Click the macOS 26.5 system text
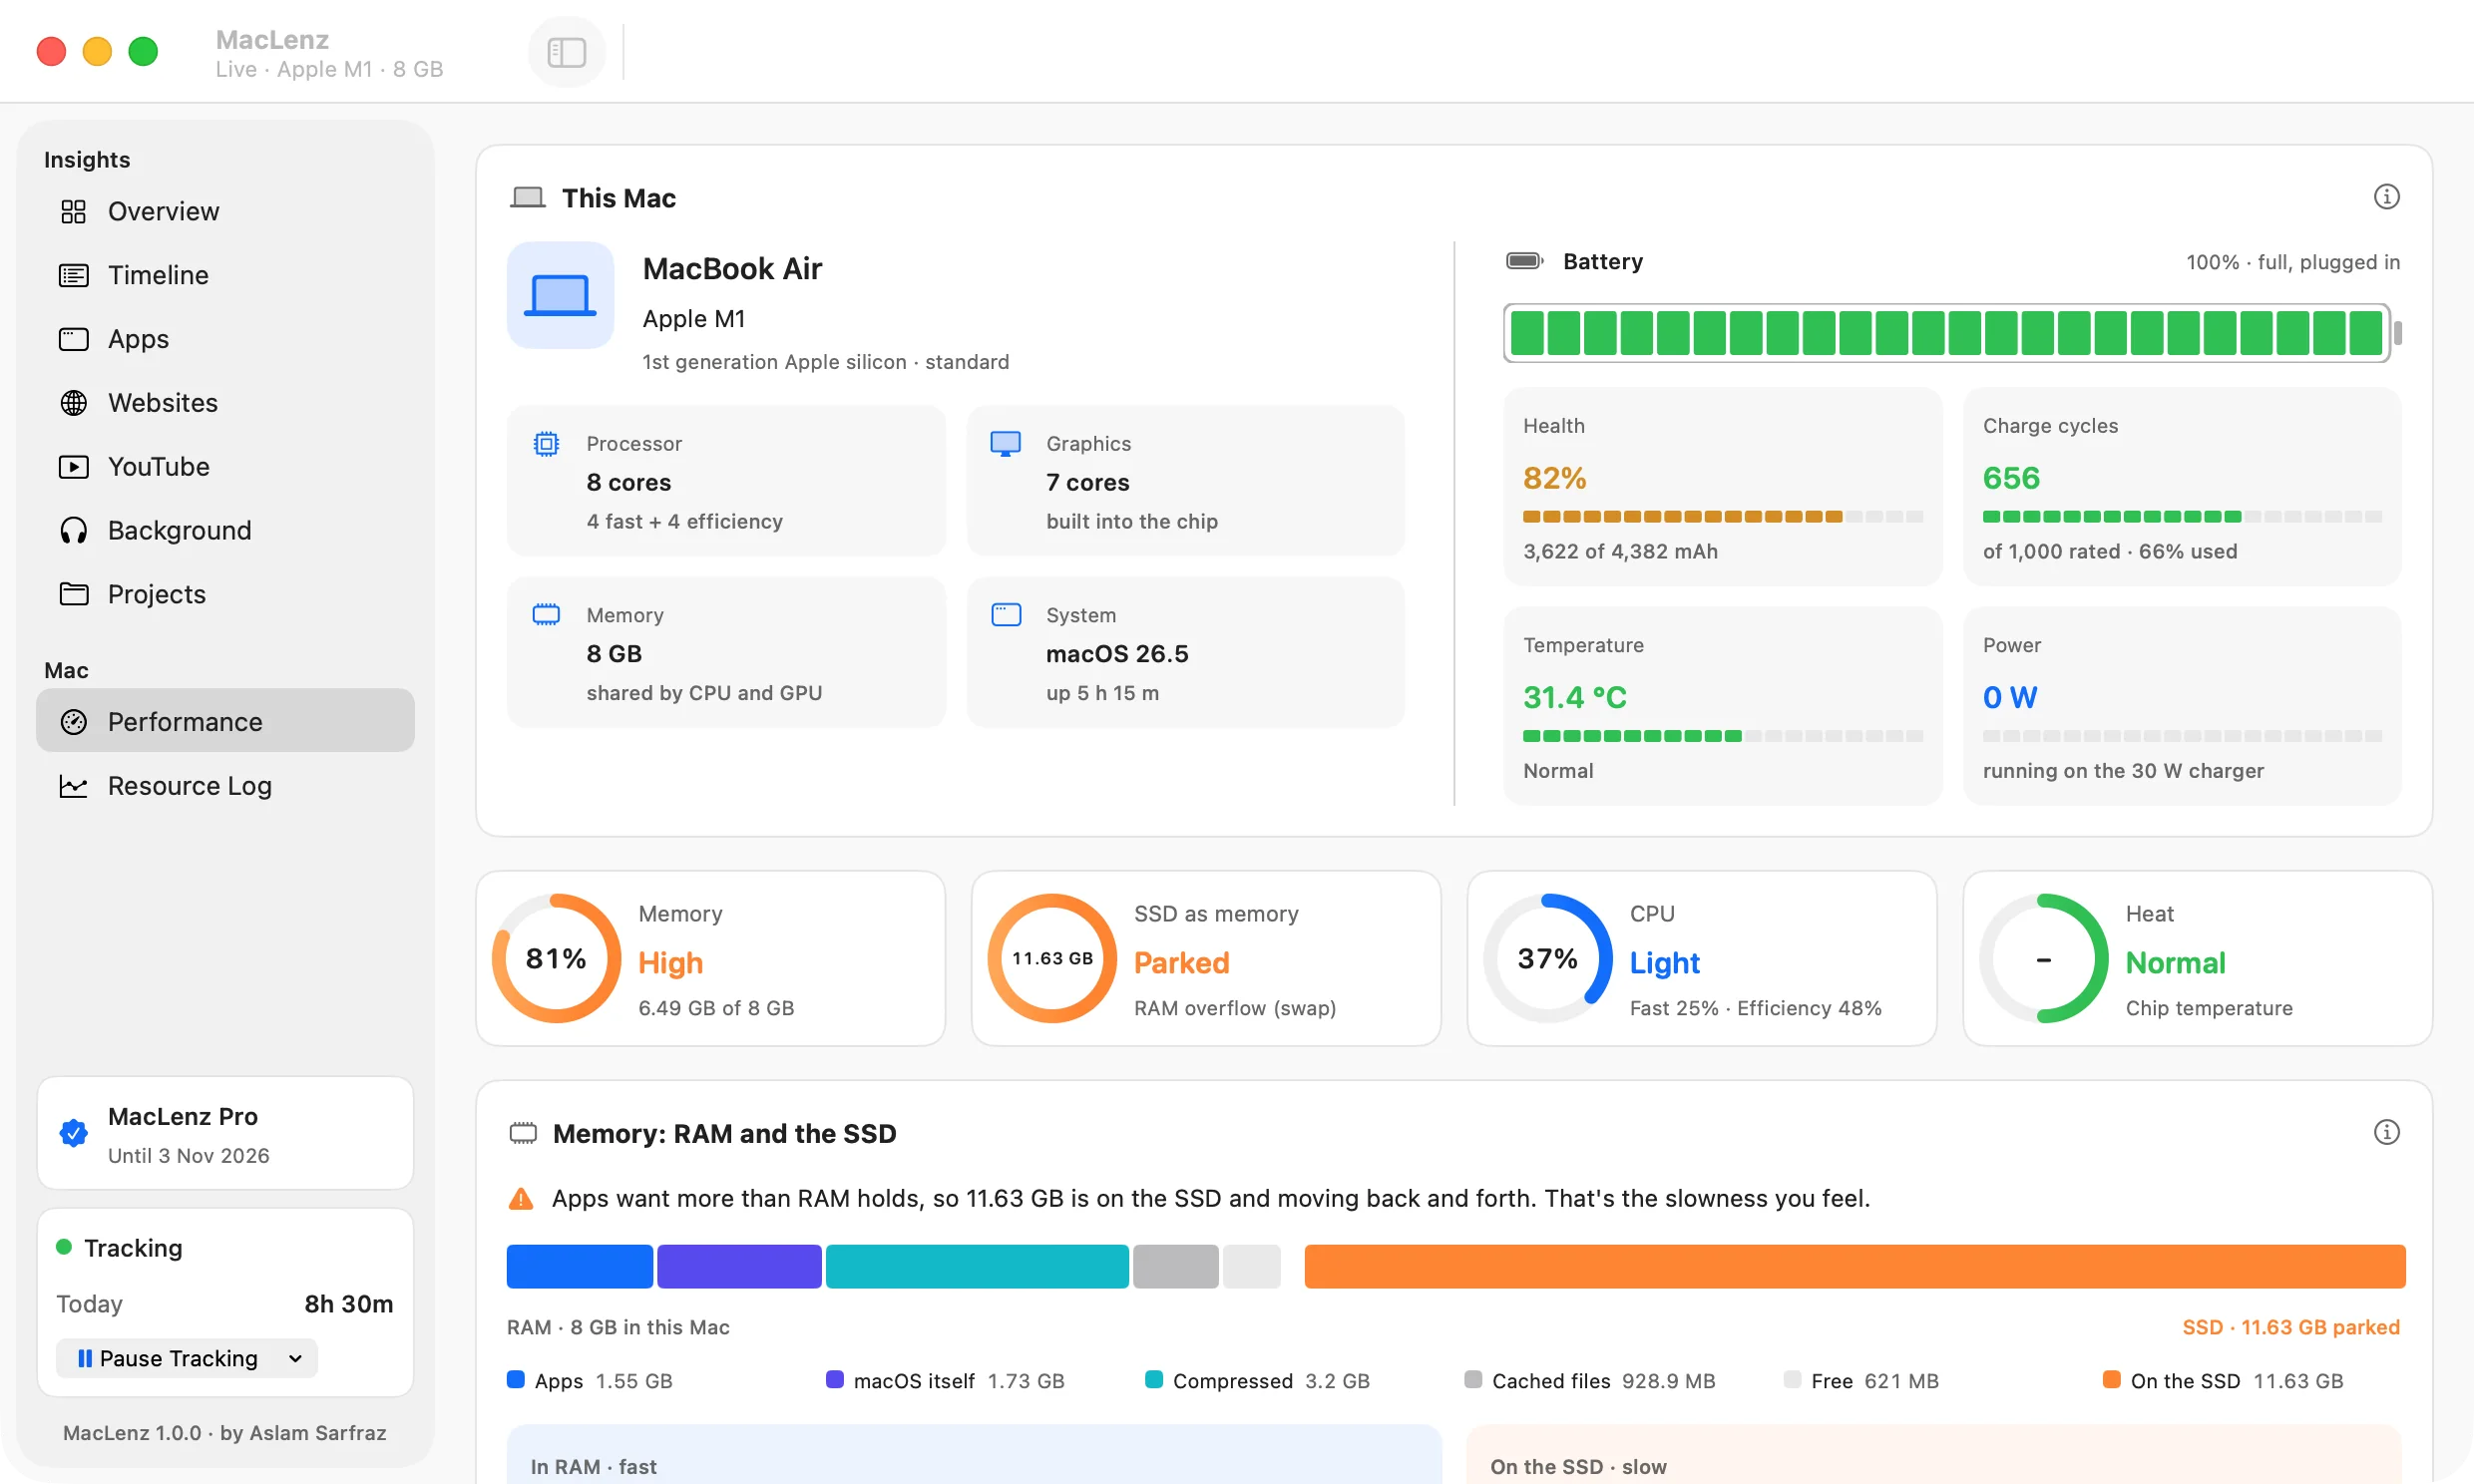2474x1484 pixels. point(1117,654)
